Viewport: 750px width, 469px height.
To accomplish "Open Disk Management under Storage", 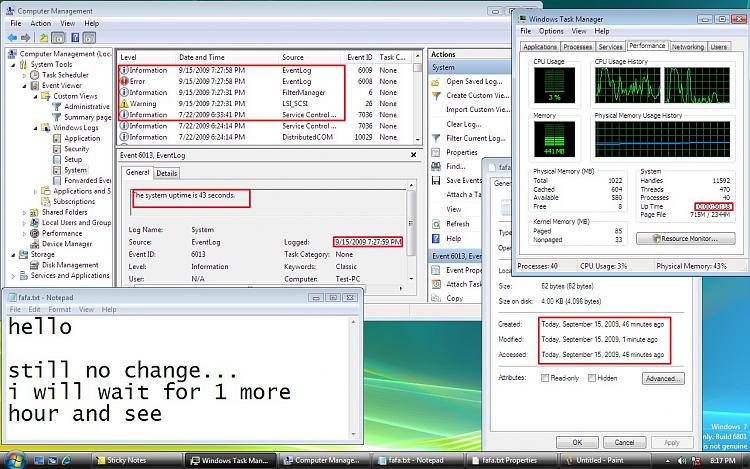I will click(x=70, y=265).
